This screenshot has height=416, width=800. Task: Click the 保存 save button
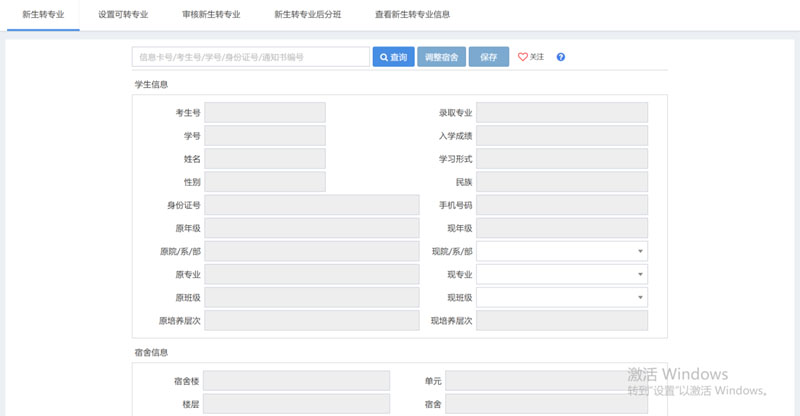click(488, 57)
